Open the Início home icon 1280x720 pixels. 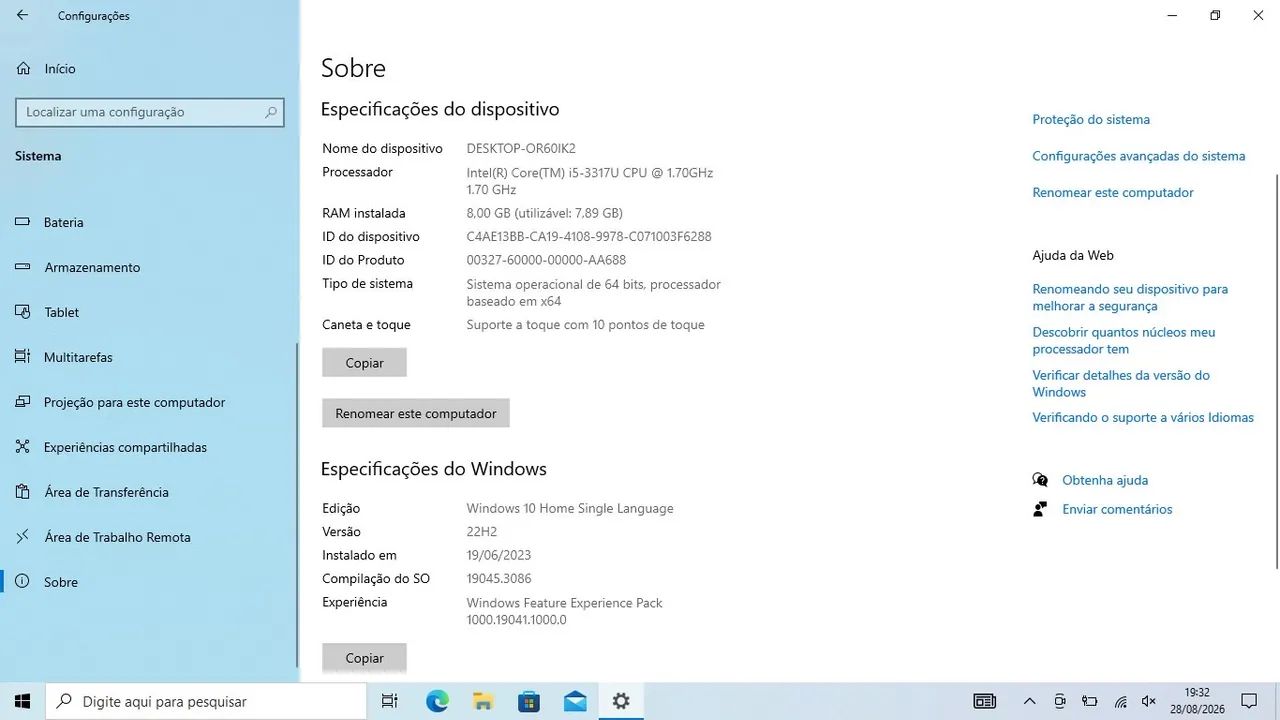click(x=23, y=69)
